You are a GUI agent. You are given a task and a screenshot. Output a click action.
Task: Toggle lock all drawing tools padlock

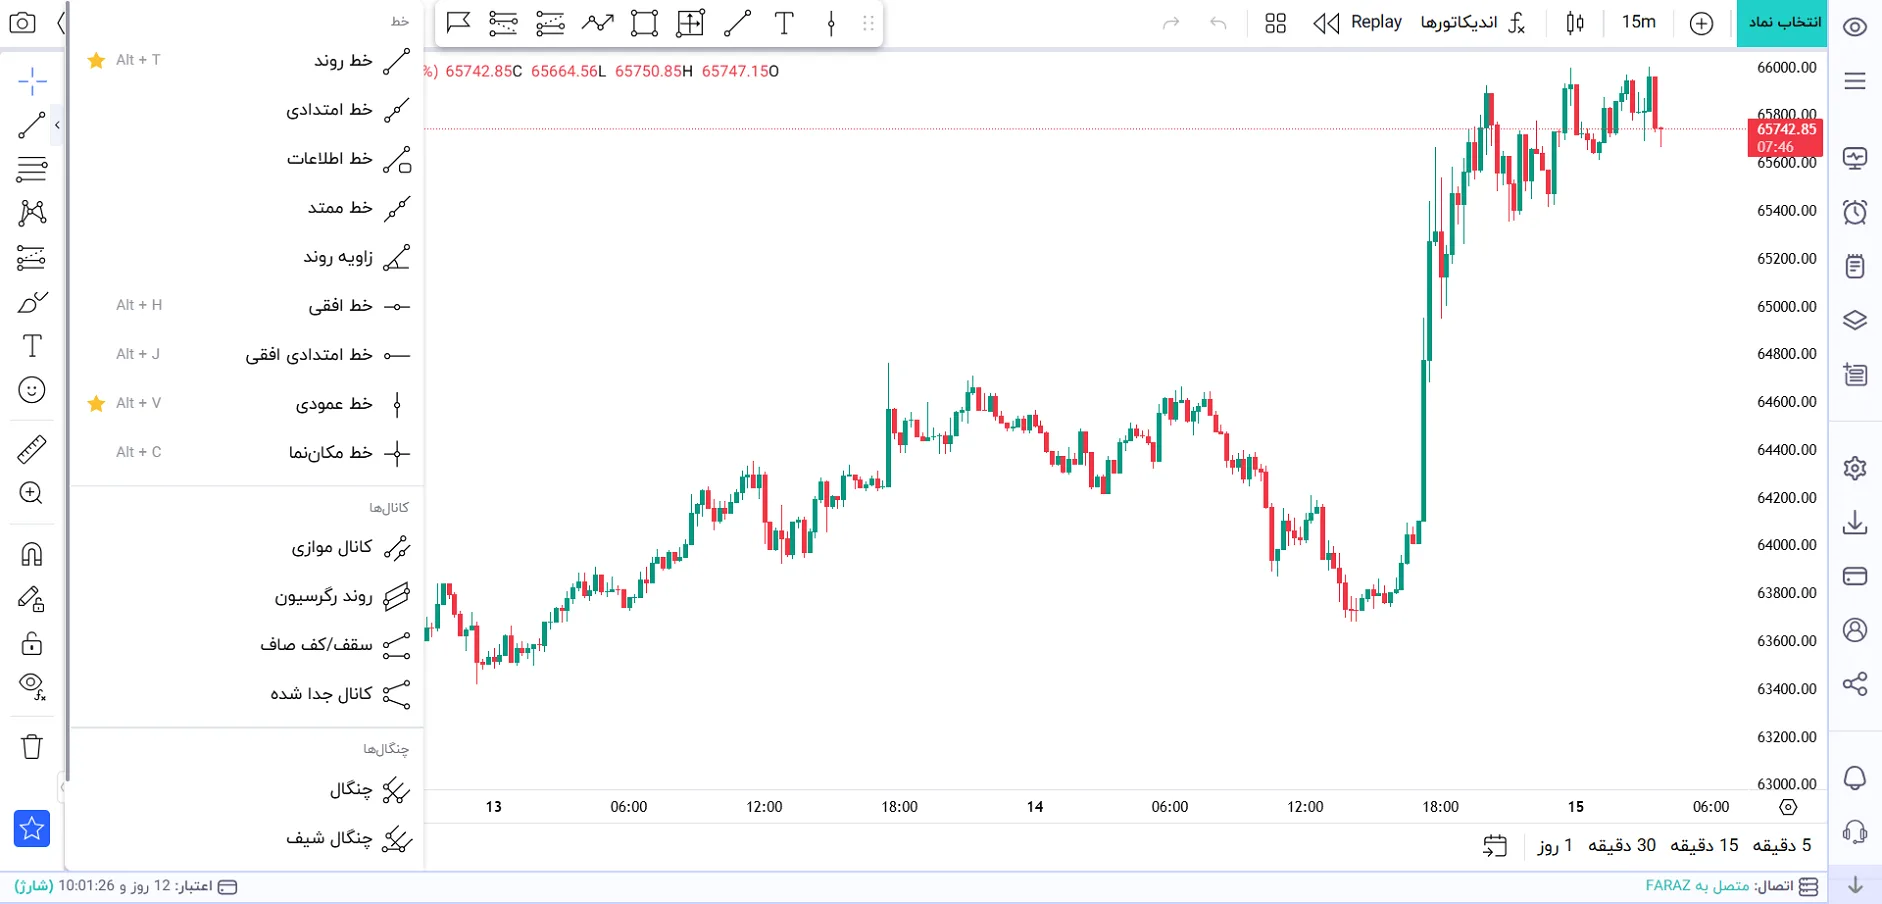click(32, 643)
